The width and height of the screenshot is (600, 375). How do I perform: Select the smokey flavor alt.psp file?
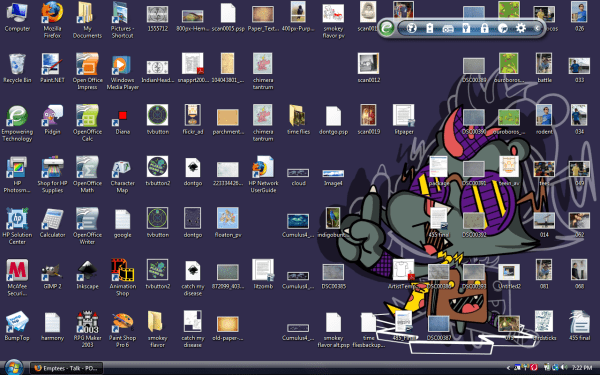coord(333,329)
